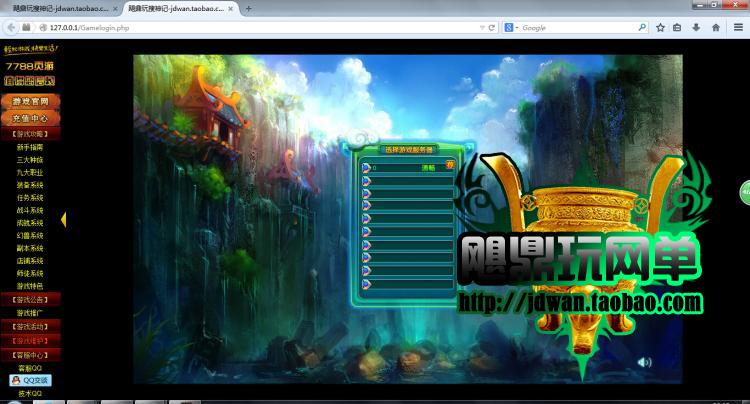750x404 pixels.
Task: Go to home page via house icon
Action: point(714,27)
